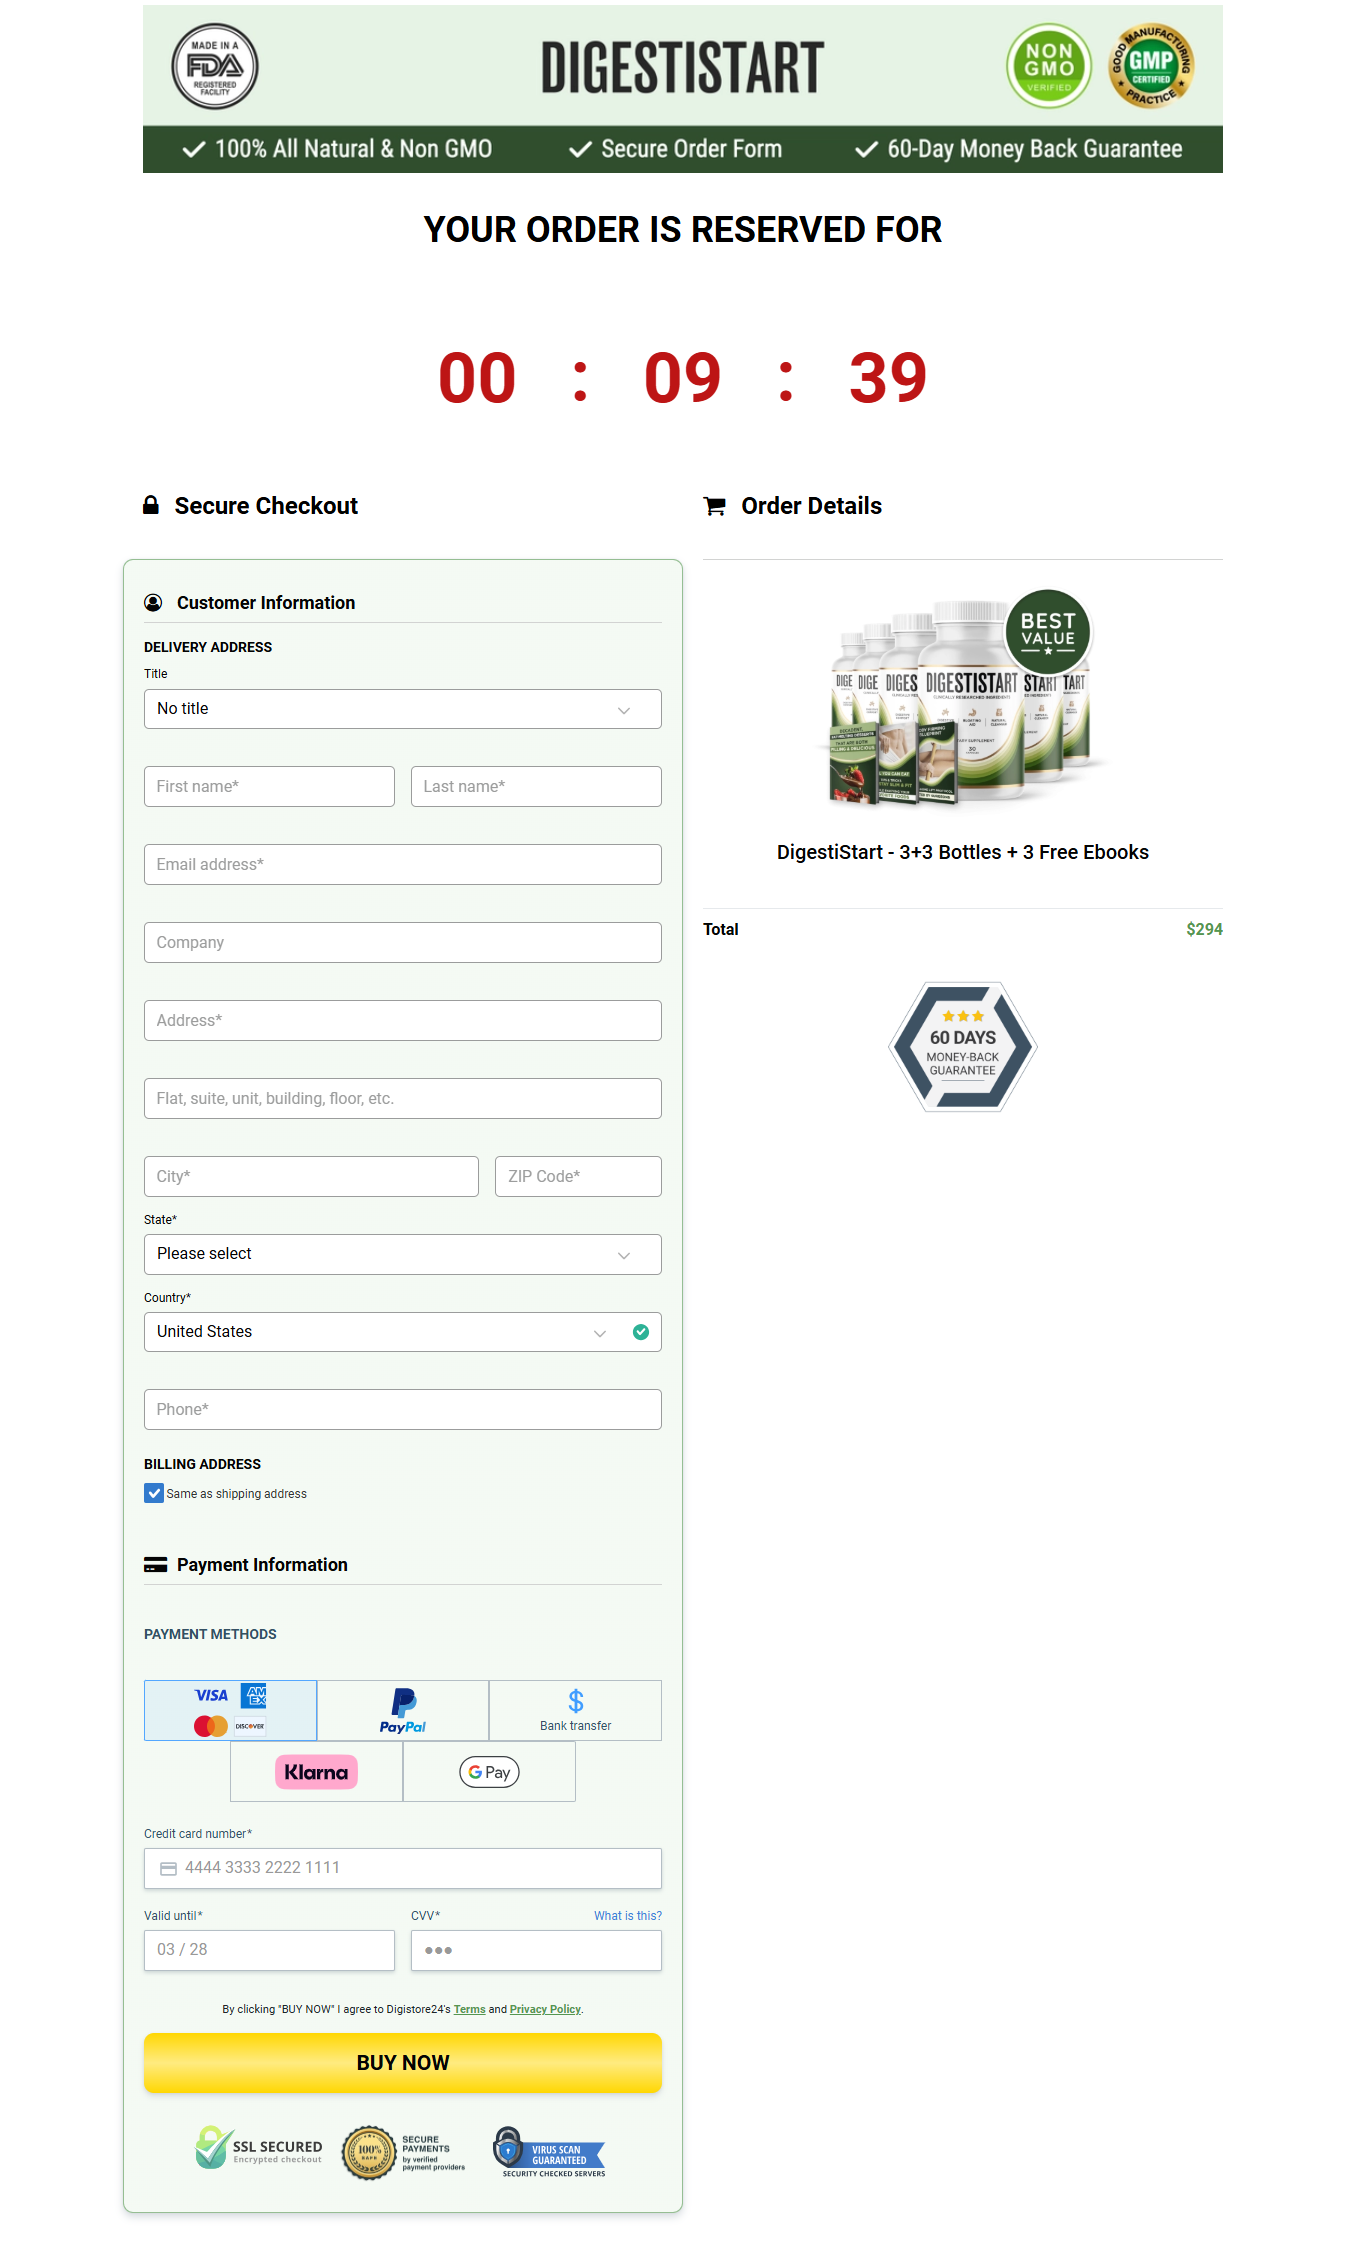Focus the Valid until expiry field
Screen dimensions: 1366x2243
[269, 1951]
